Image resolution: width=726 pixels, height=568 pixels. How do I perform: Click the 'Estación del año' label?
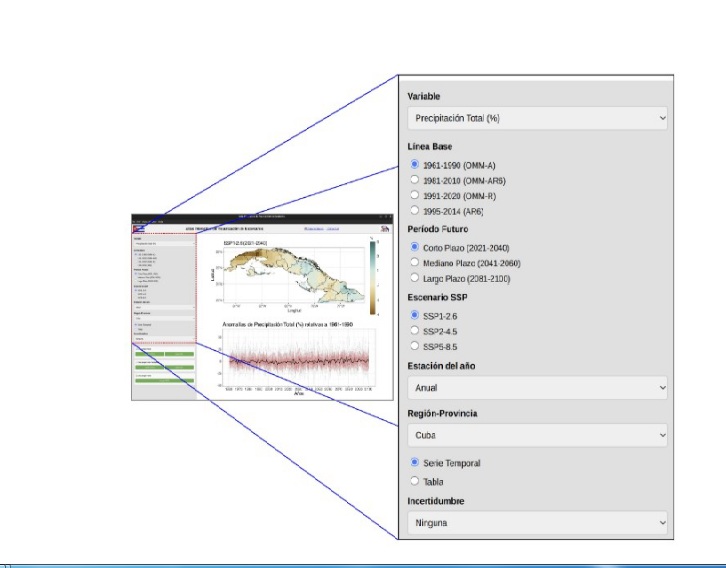point(441,366)
